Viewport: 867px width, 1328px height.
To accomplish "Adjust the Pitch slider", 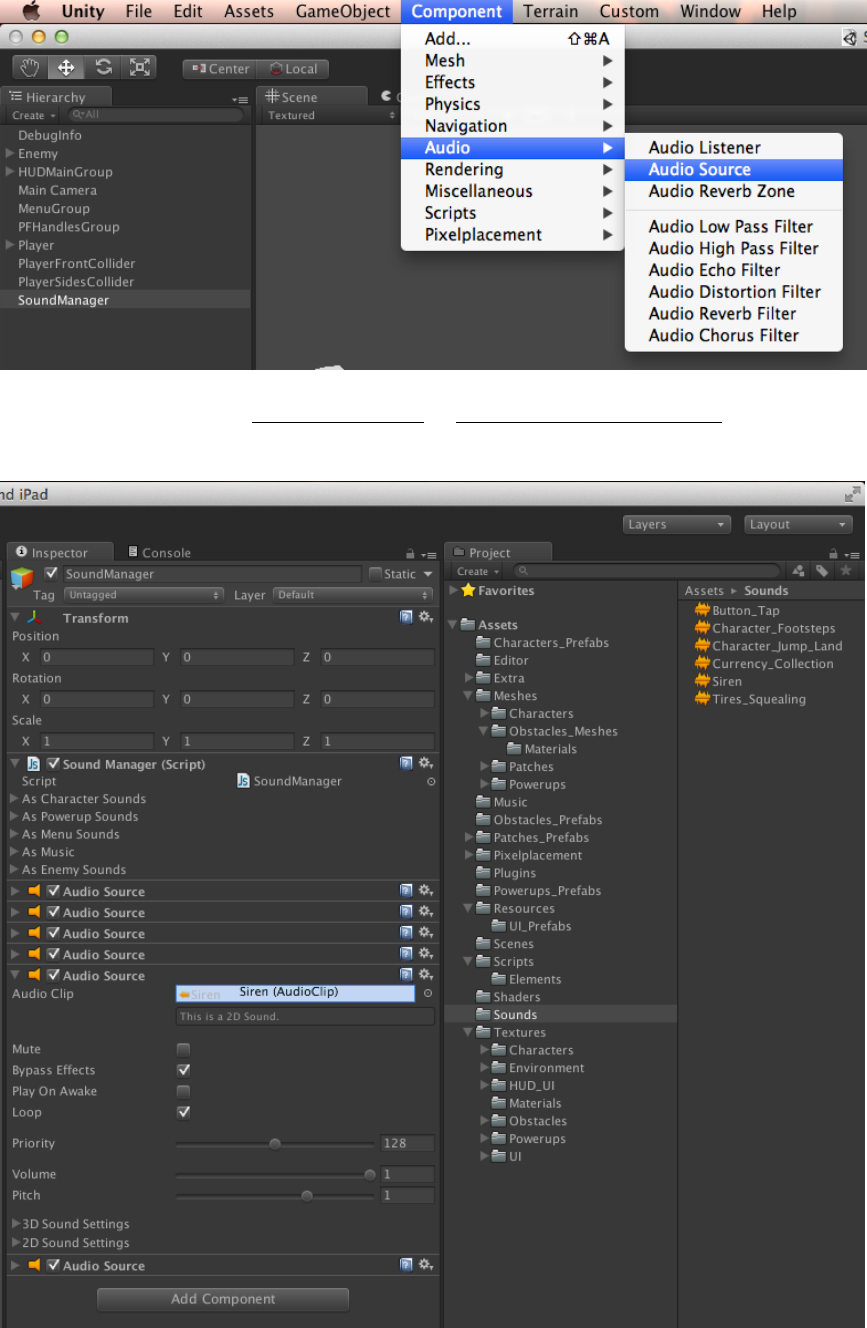I will 275,1196.
